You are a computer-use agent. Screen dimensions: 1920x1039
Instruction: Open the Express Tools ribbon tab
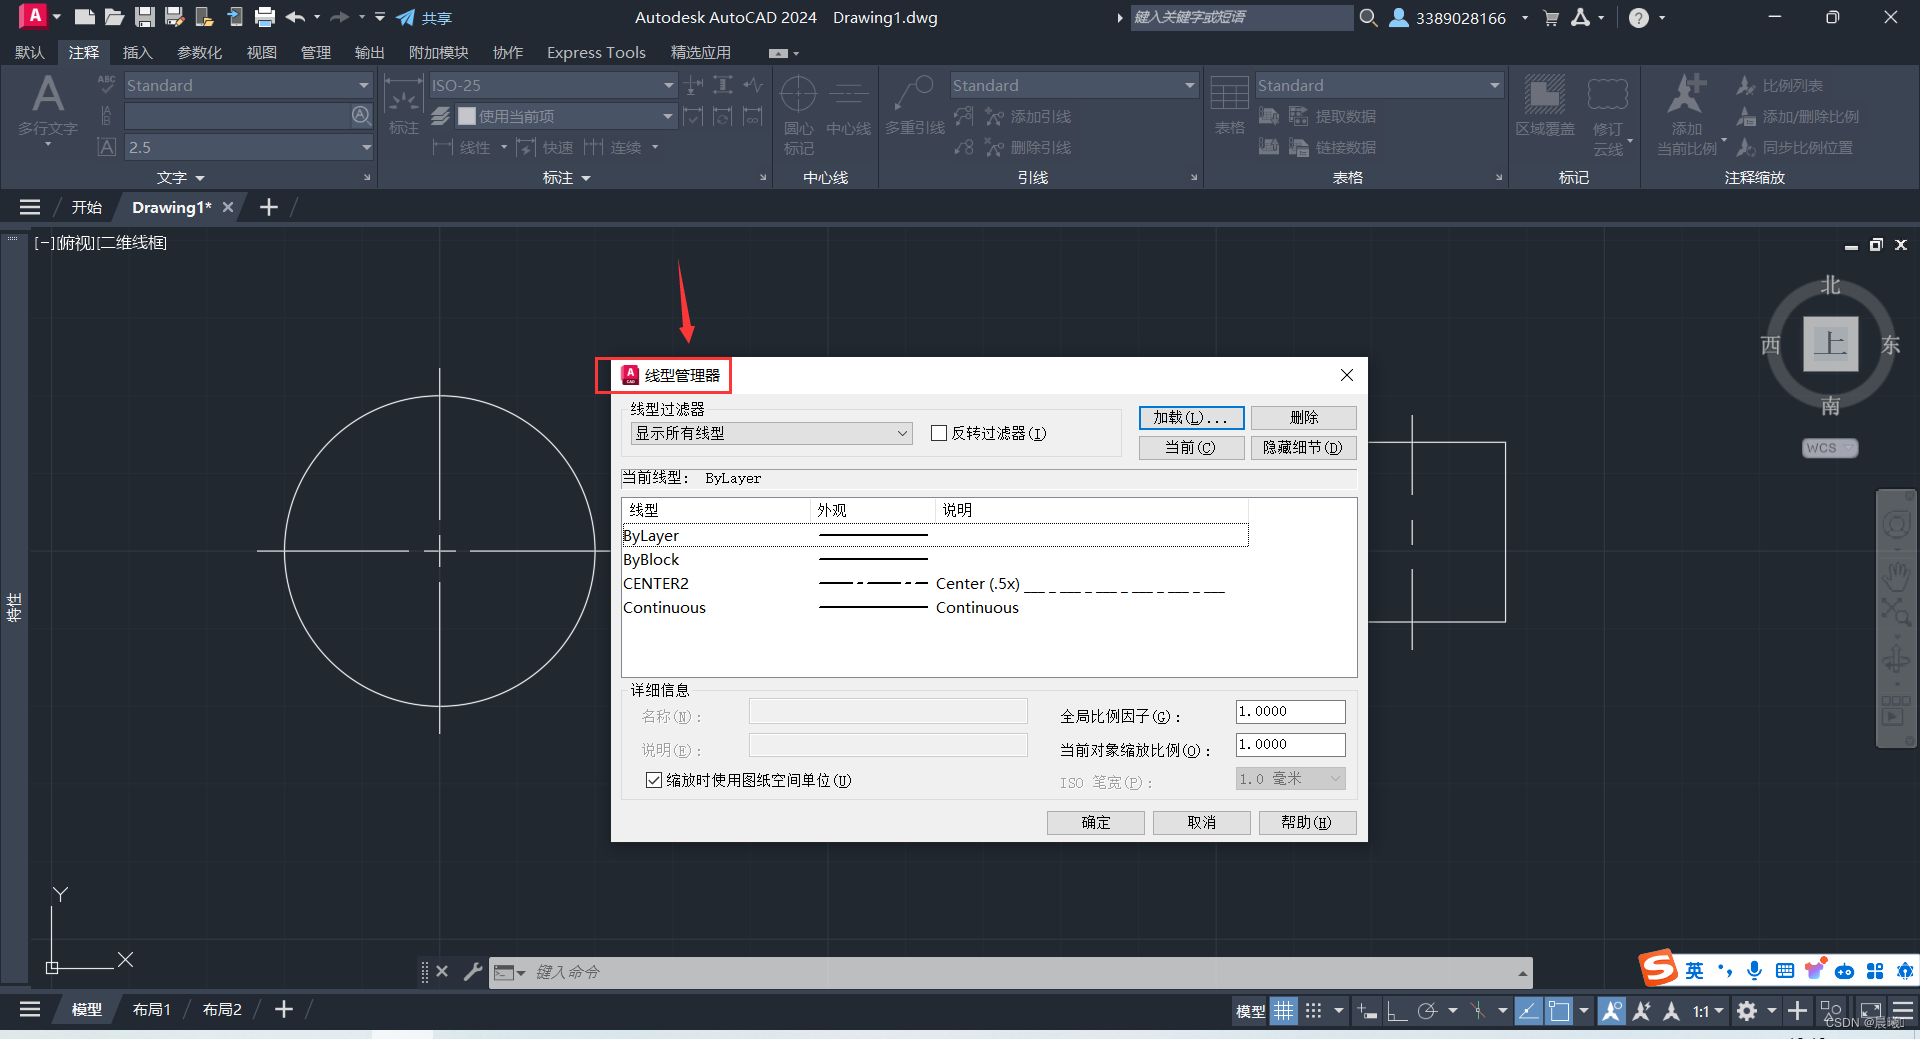tap(596, 52)
